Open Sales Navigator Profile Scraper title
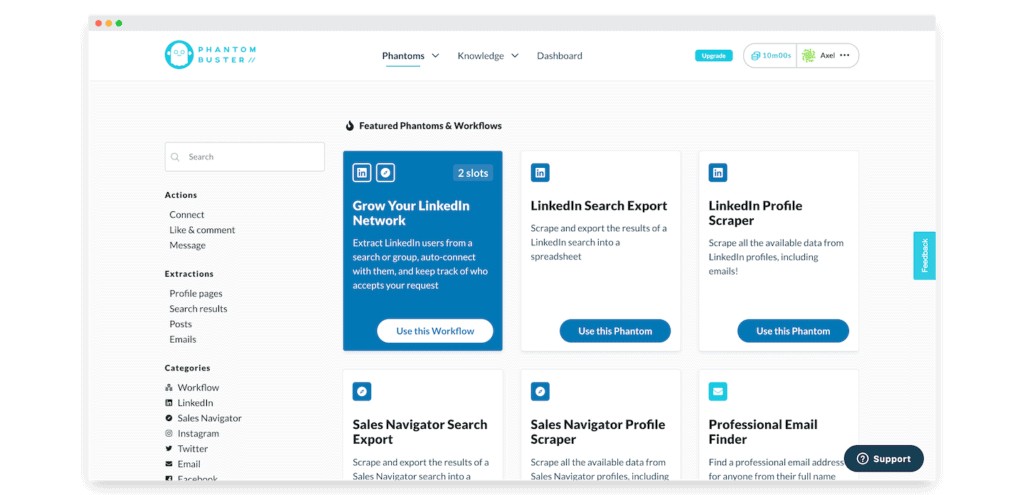Screen dimensions: 1024x495 tap(598, 432)
